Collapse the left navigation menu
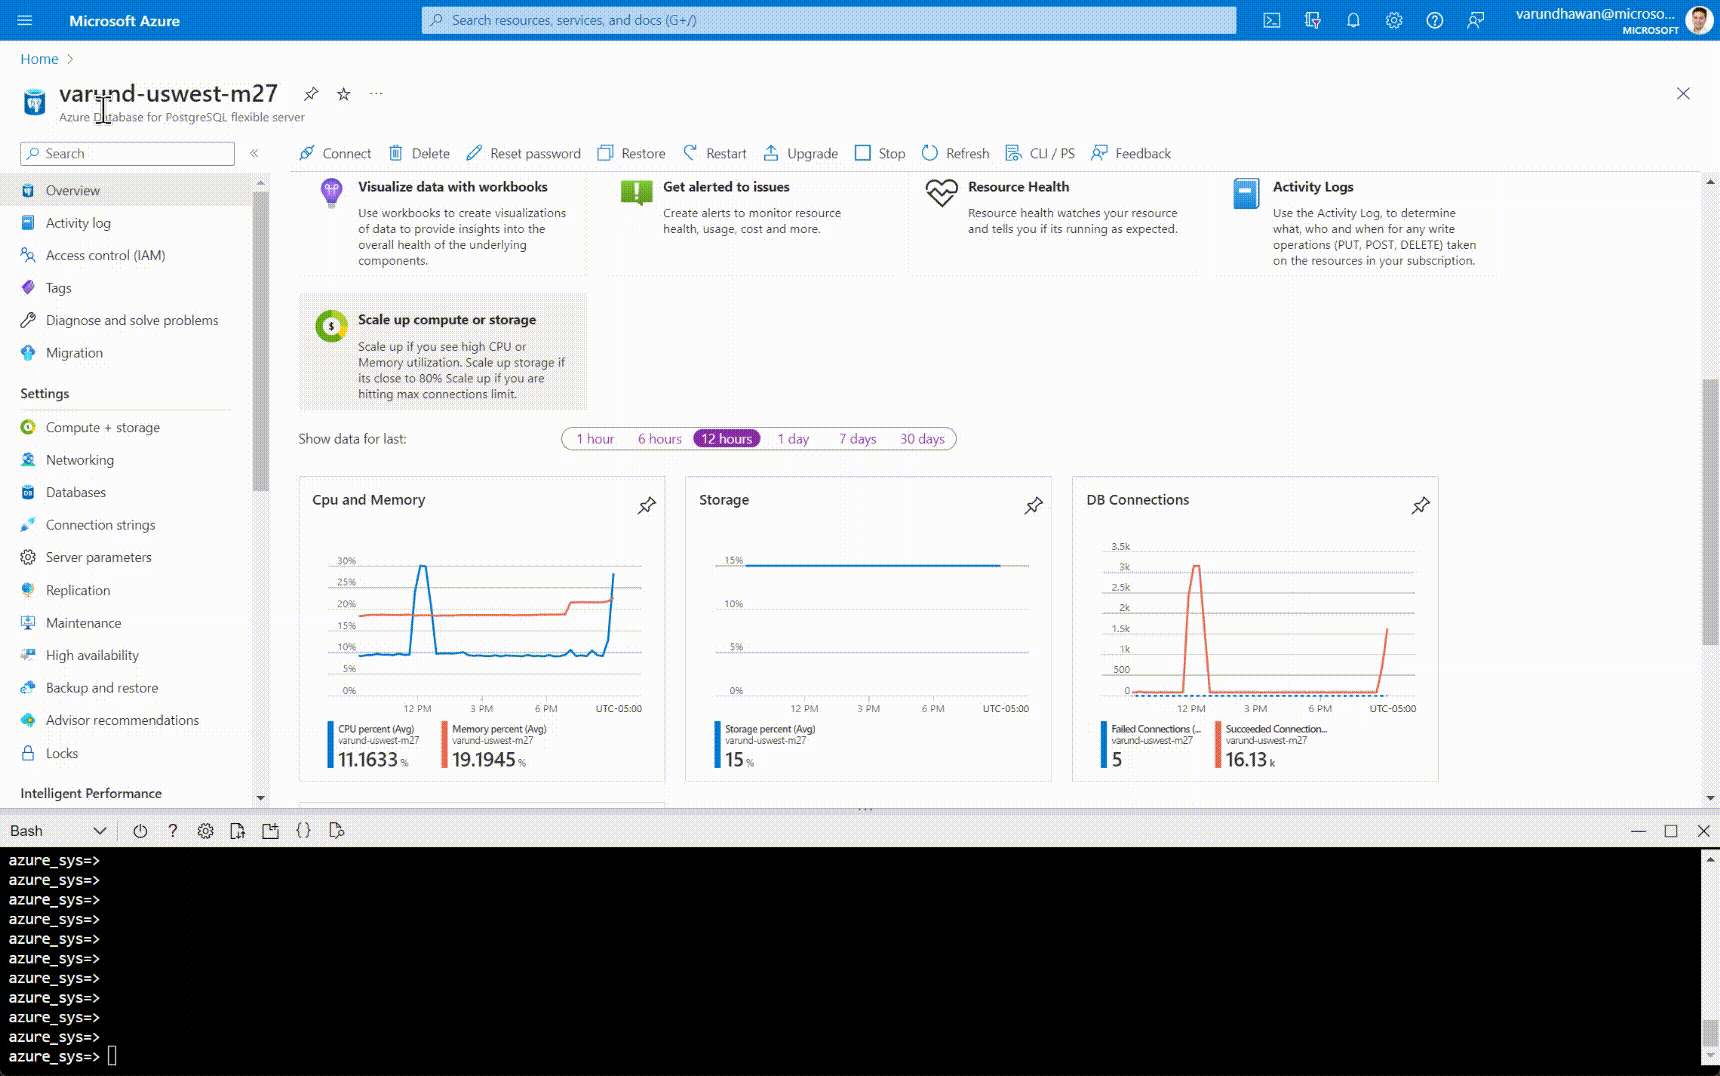Image resolution: width=1720 pixels, height=1076 pixels. pyautogui.click(x=254, y=153)
